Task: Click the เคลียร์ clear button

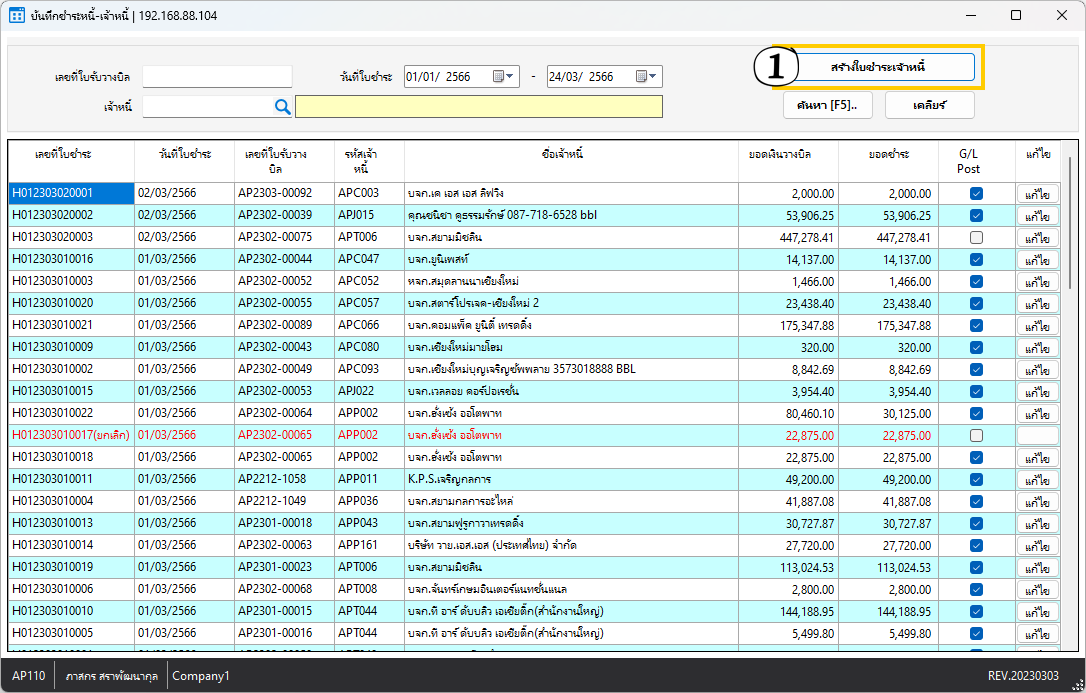Action: (929, 105)
